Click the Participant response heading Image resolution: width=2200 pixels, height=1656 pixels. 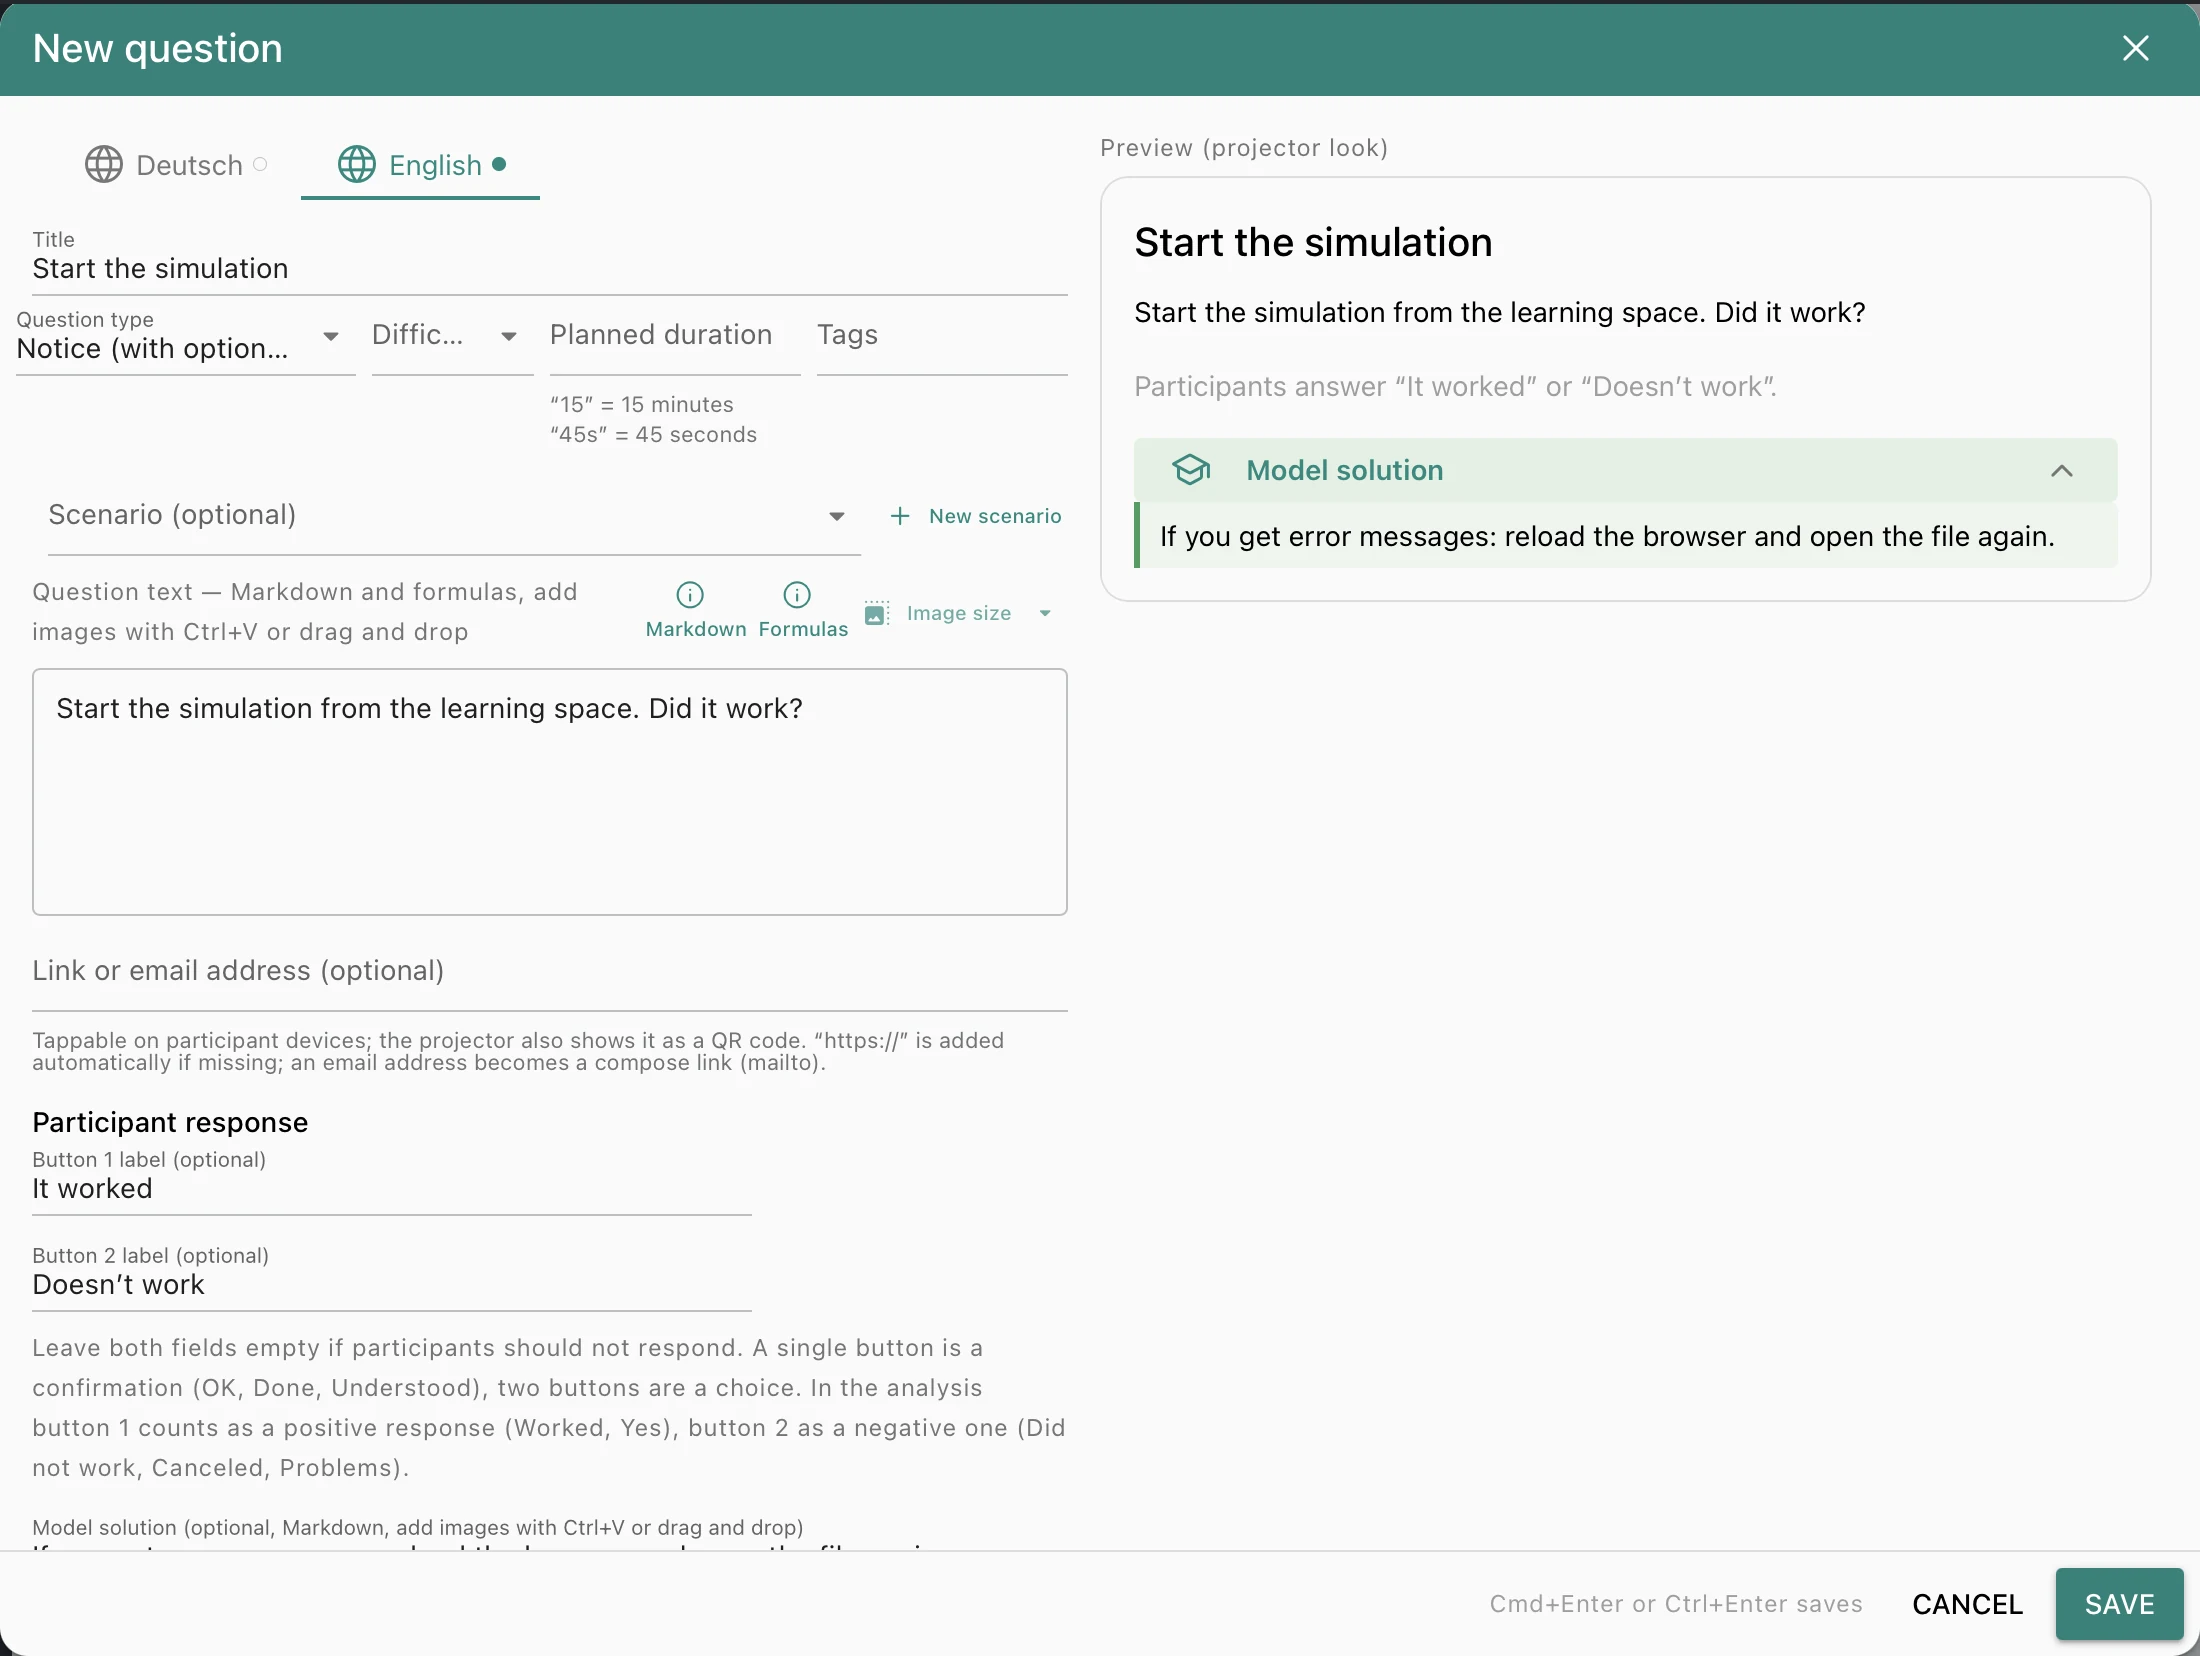click(170, 1122)
